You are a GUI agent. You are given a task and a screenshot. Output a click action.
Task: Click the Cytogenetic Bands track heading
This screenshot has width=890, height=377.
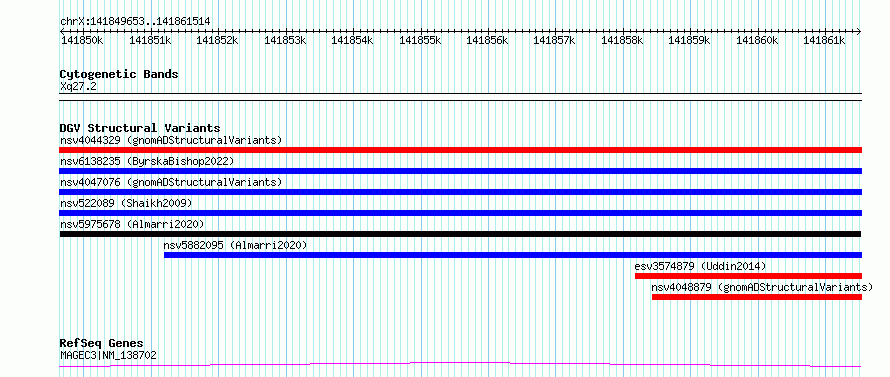point(119,74)
